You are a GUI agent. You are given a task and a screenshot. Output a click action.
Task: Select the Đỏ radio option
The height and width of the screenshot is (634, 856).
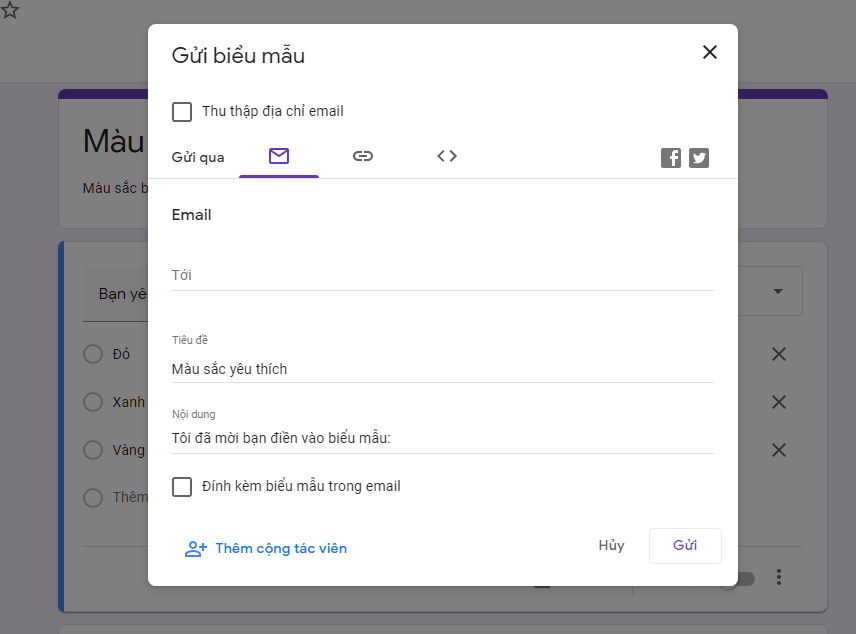click(x=93, y=354)
